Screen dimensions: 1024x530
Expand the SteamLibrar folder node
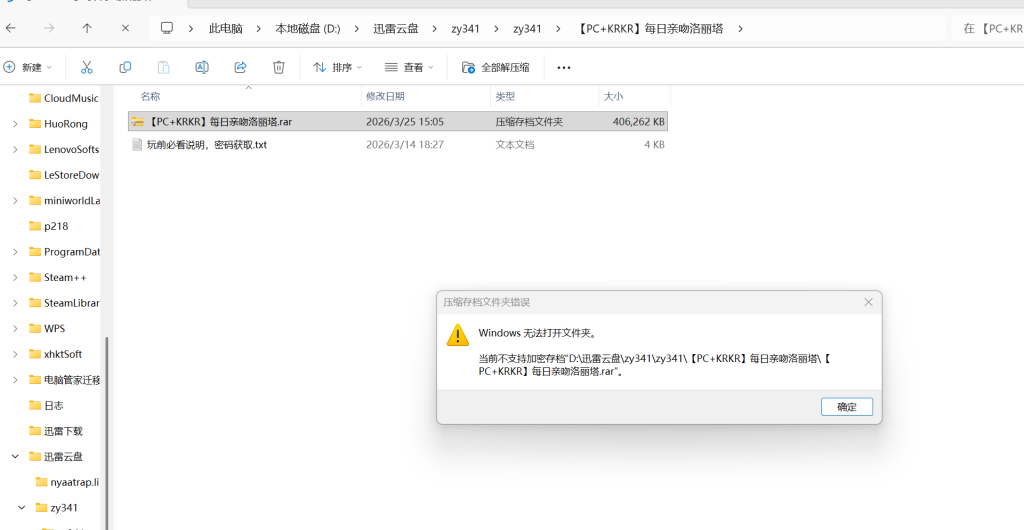click(15, 303)
